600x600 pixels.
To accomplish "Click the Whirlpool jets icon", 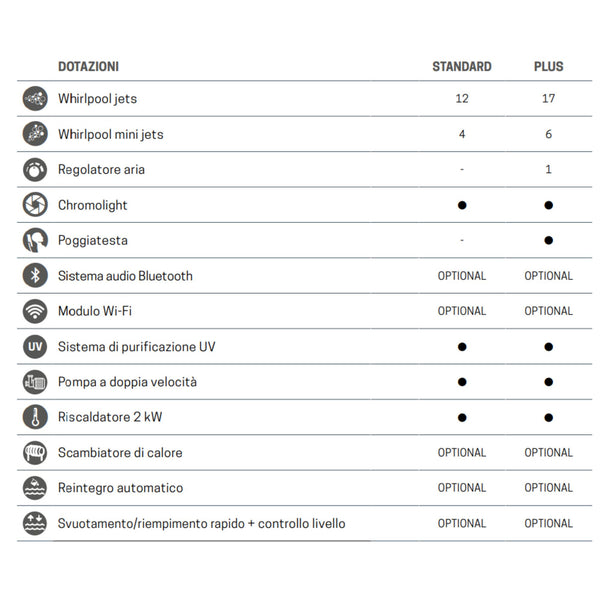I will [35, 98].
